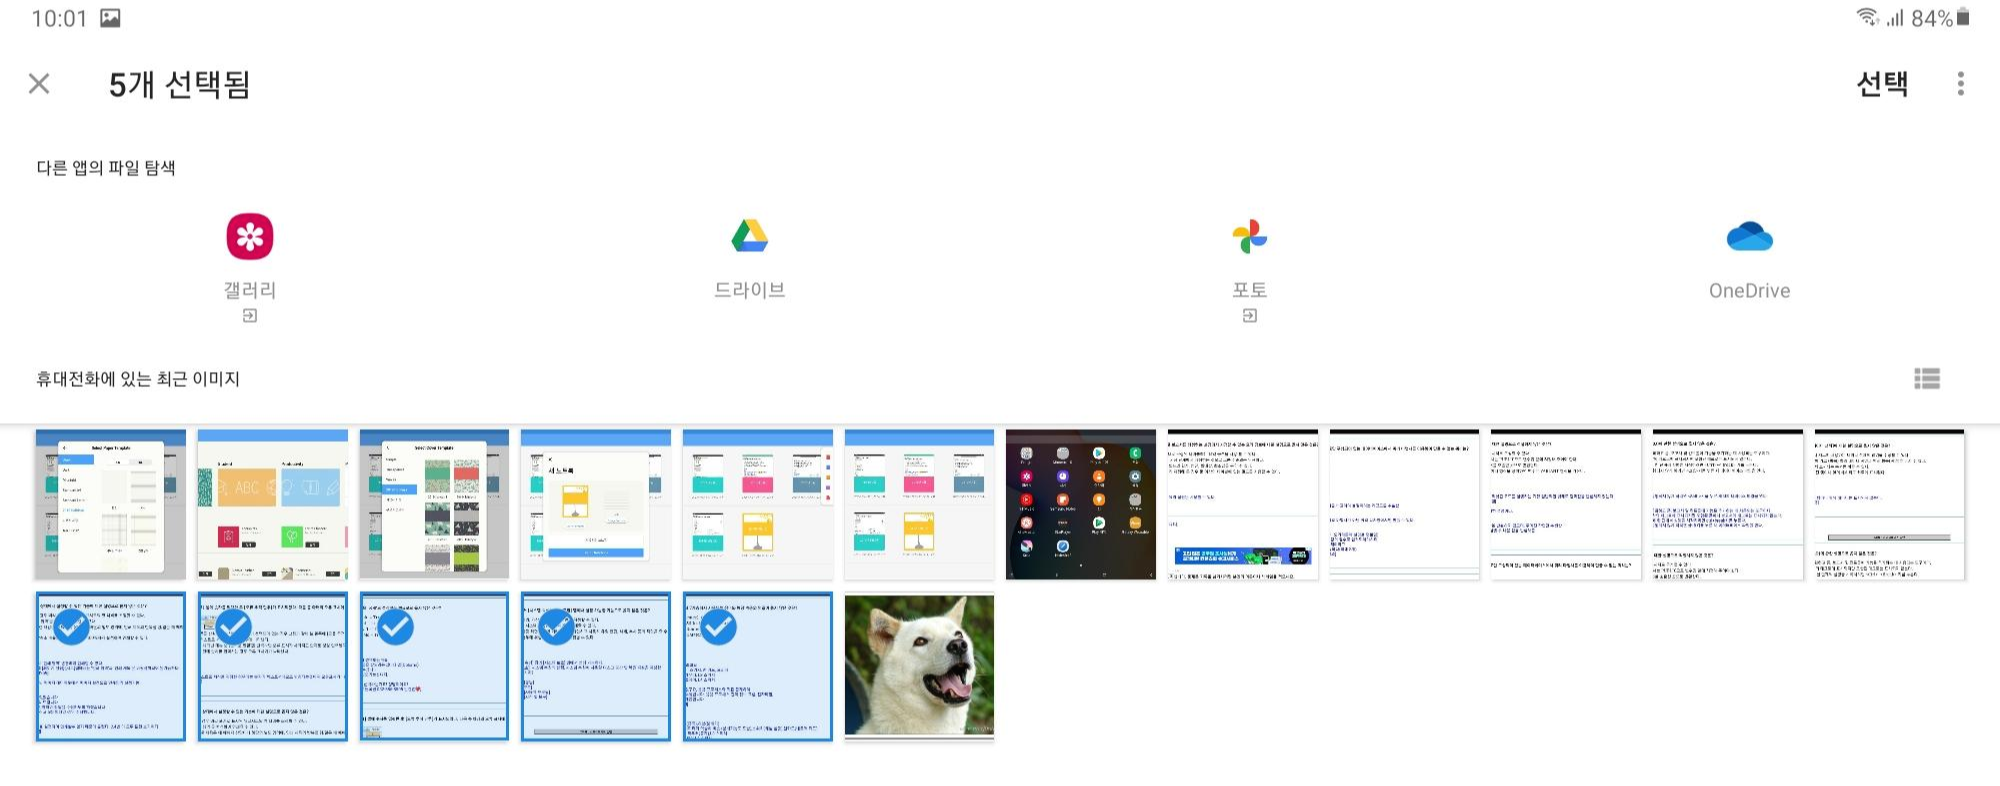The width and height of the screenshot is (2000, 786).
Task: Select the Select Cover Template pattern screenshot
Action: (x=434, y=504)
